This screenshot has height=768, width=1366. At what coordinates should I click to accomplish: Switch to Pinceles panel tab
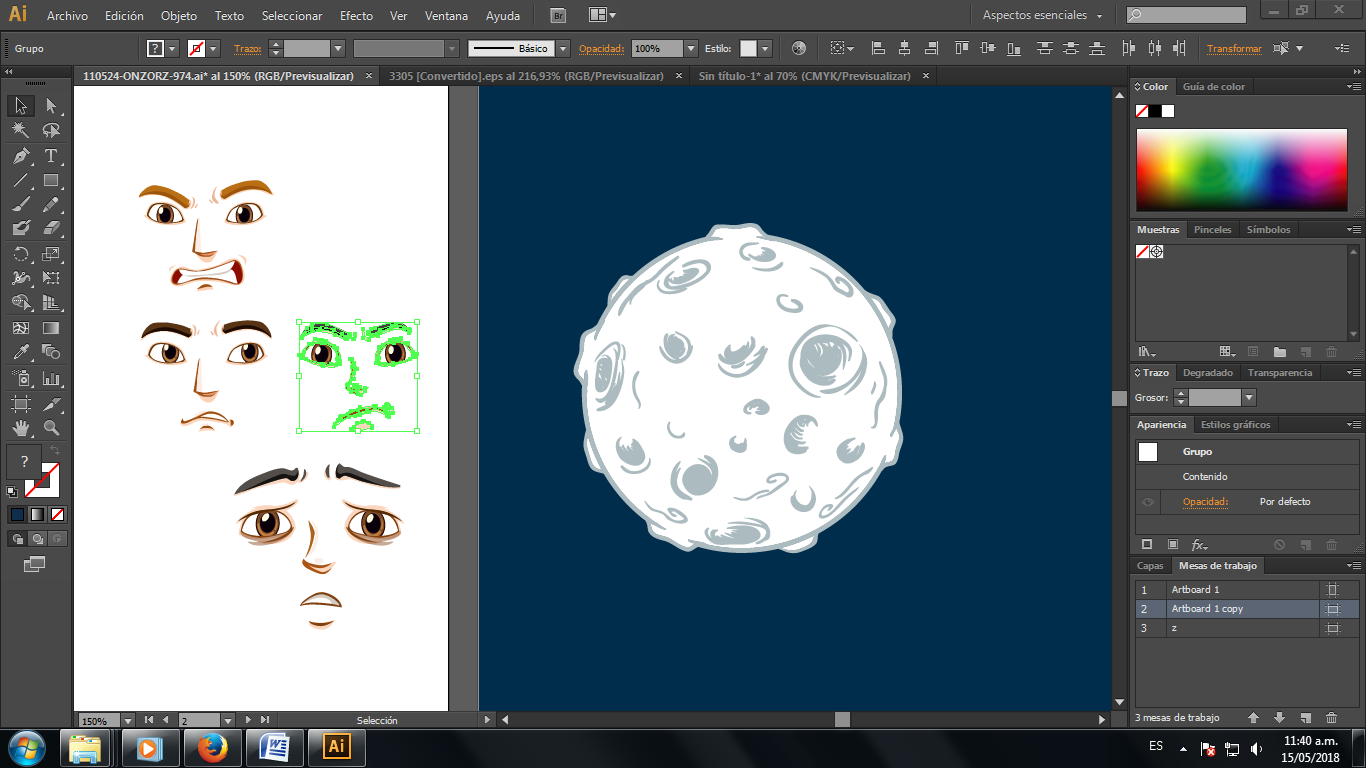tap(1212, 230)
